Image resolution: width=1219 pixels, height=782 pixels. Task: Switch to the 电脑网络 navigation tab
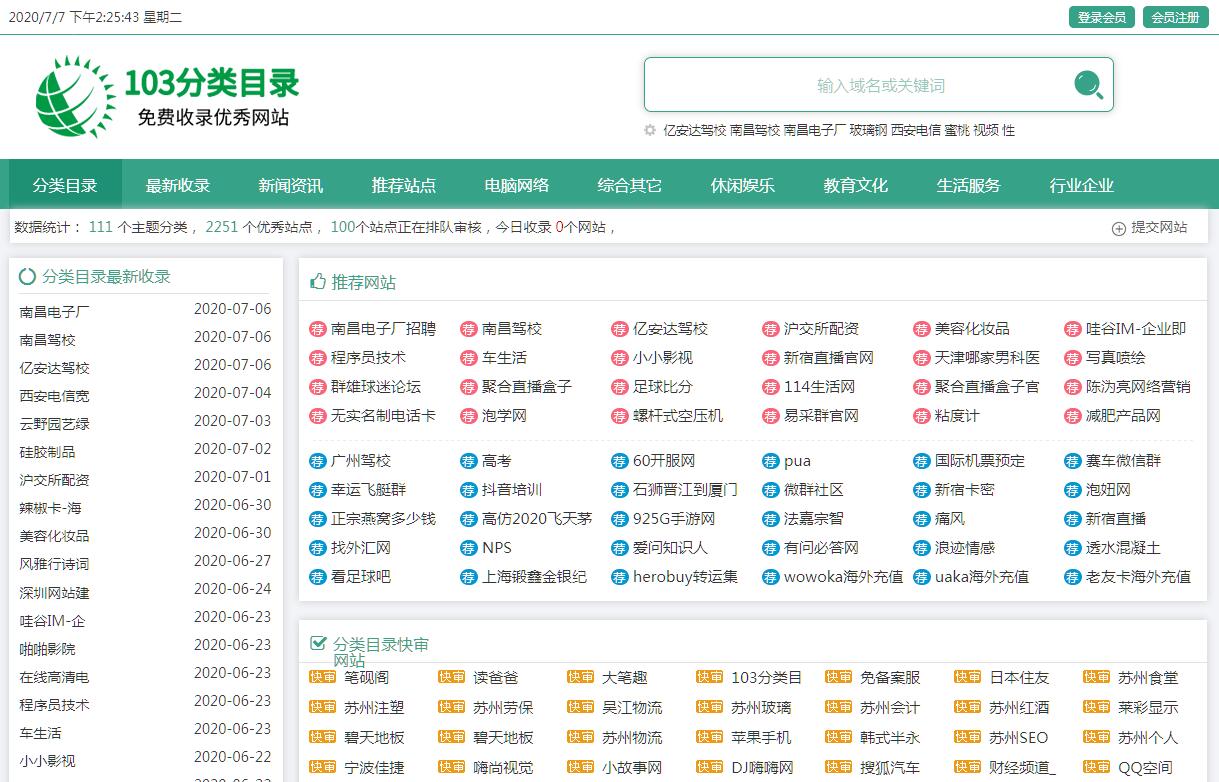(517, 185)
